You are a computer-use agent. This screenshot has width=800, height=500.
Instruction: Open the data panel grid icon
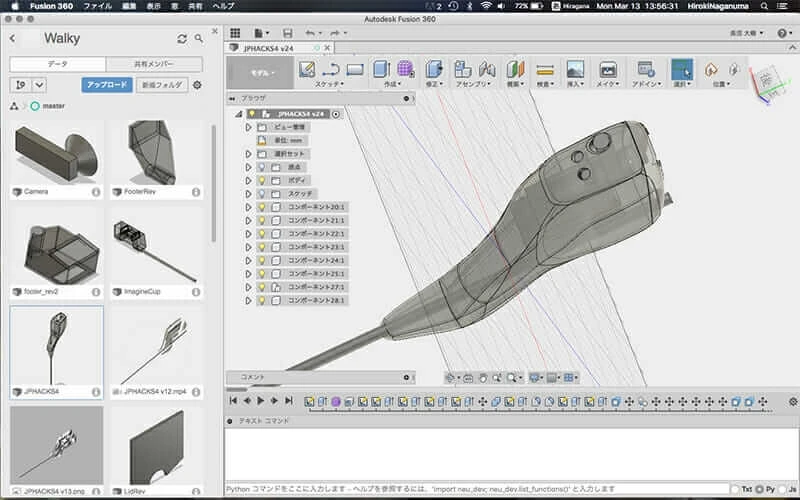coord(234,33)
